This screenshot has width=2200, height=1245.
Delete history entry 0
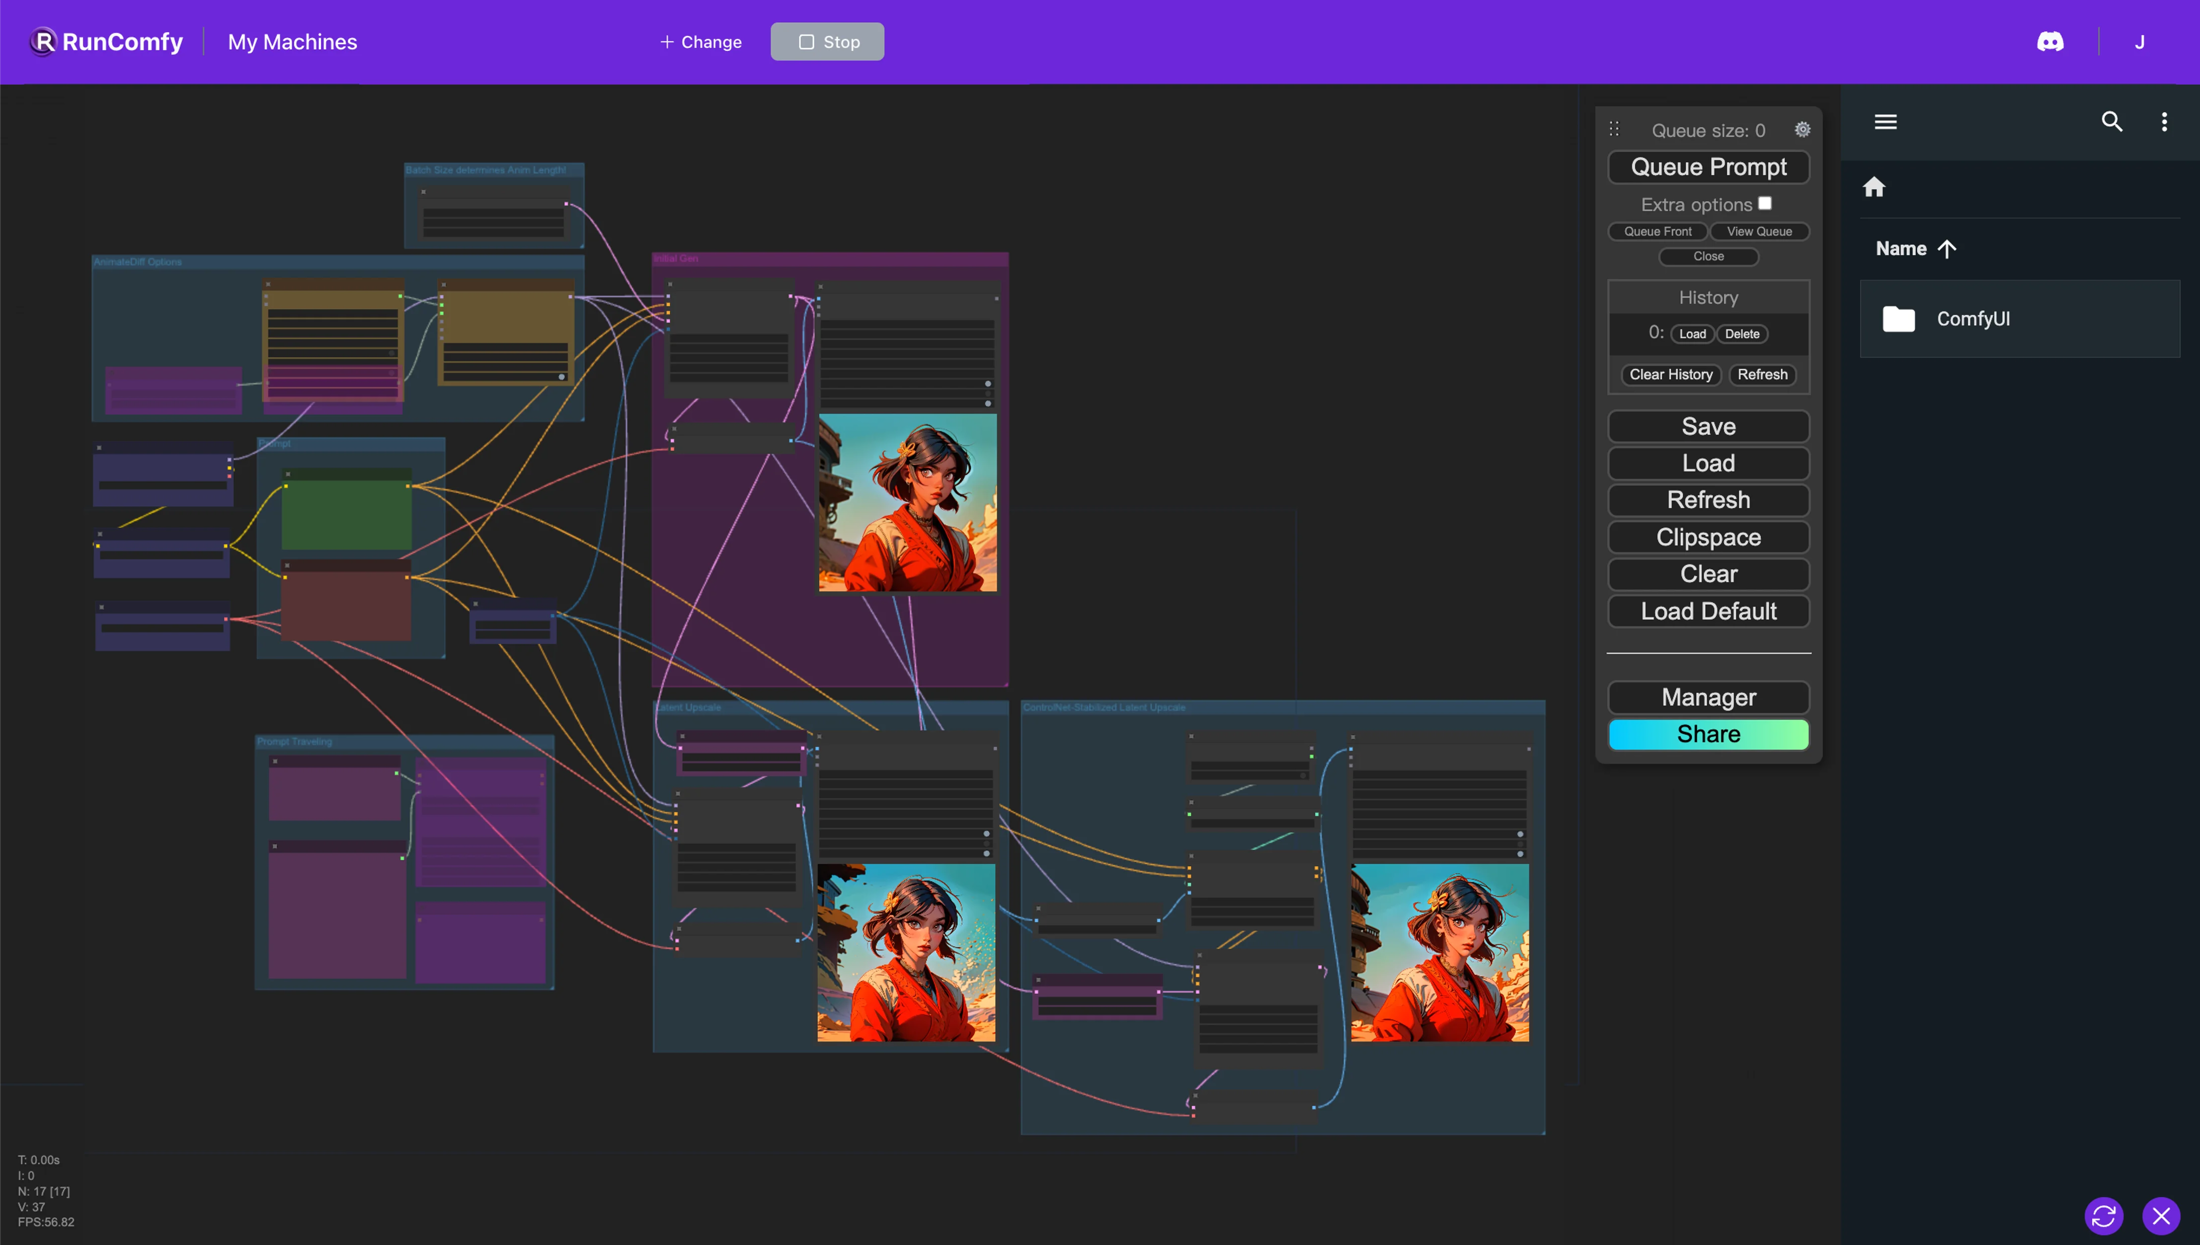1741,333
